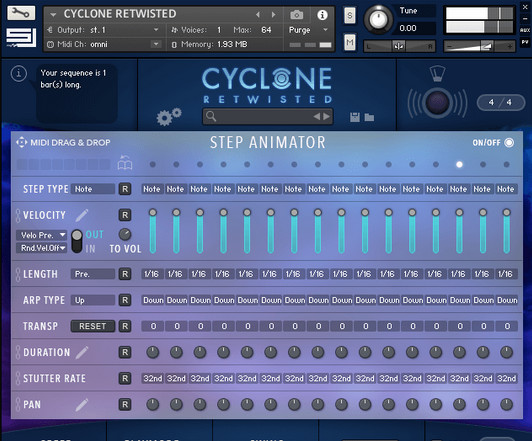Click the output volume slider

tap(479, 46)
